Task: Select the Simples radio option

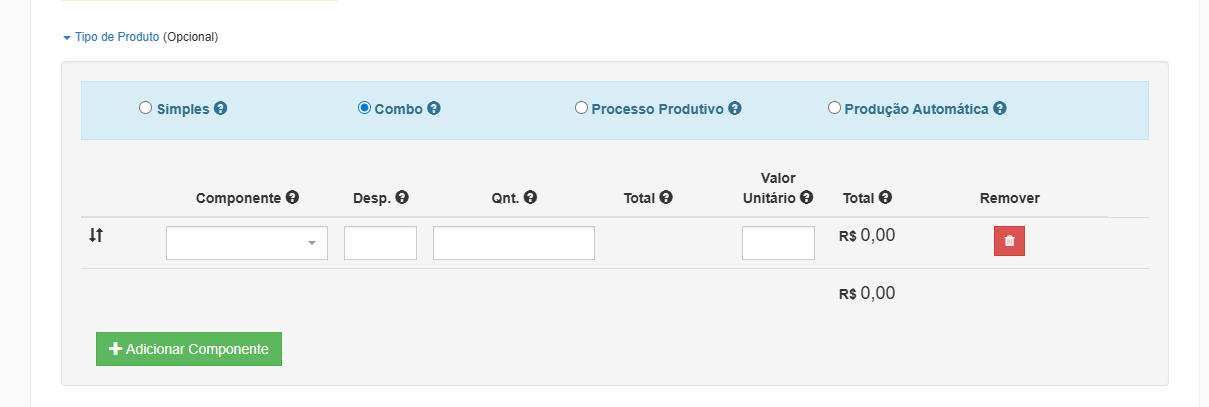Action: pos(145,107)
